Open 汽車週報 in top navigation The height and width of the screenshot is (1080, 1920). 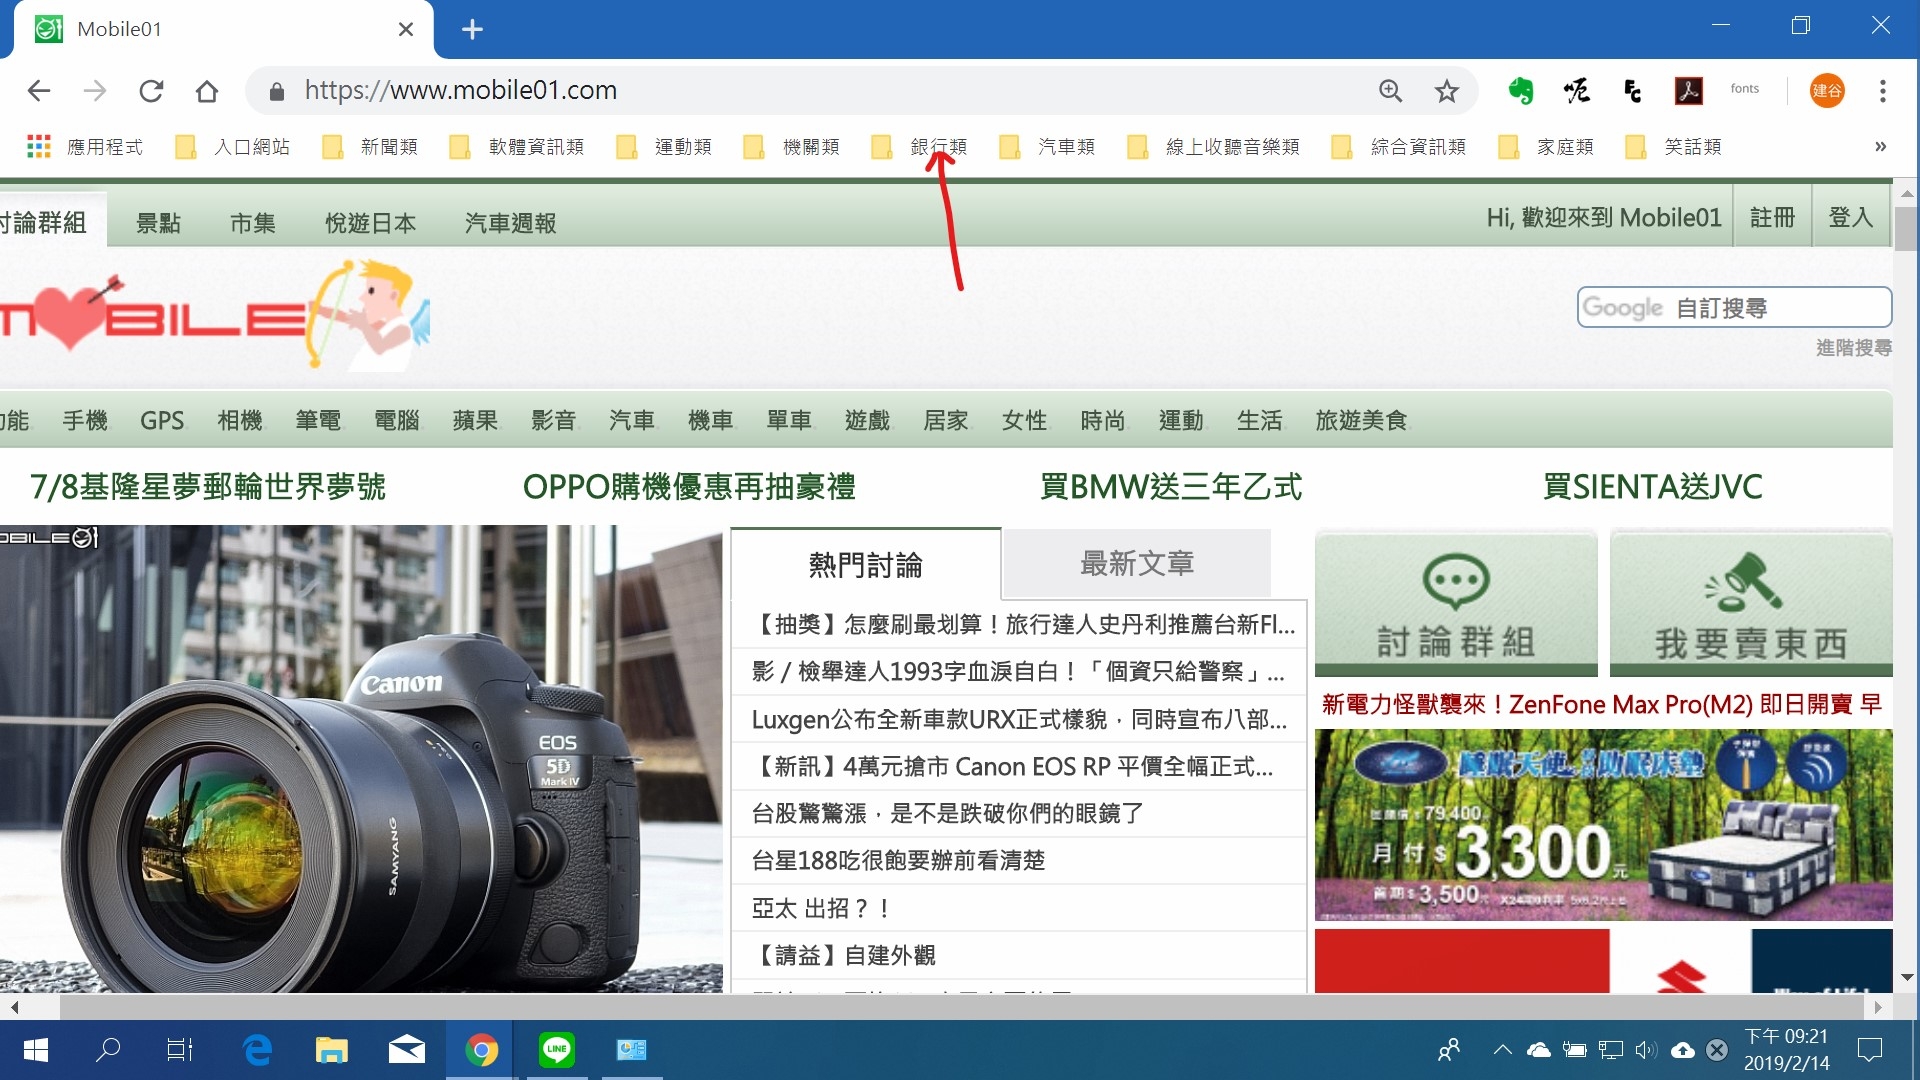click(510, 223)
